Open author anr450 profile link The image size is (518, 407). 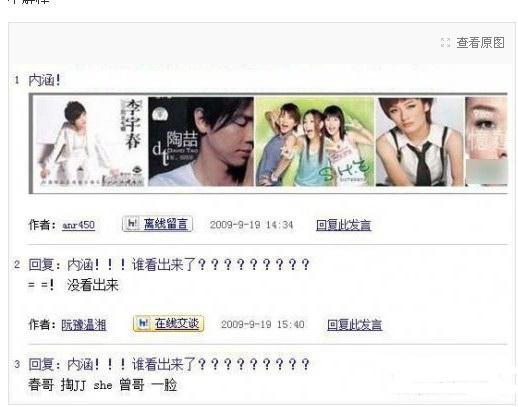point(79,225)
